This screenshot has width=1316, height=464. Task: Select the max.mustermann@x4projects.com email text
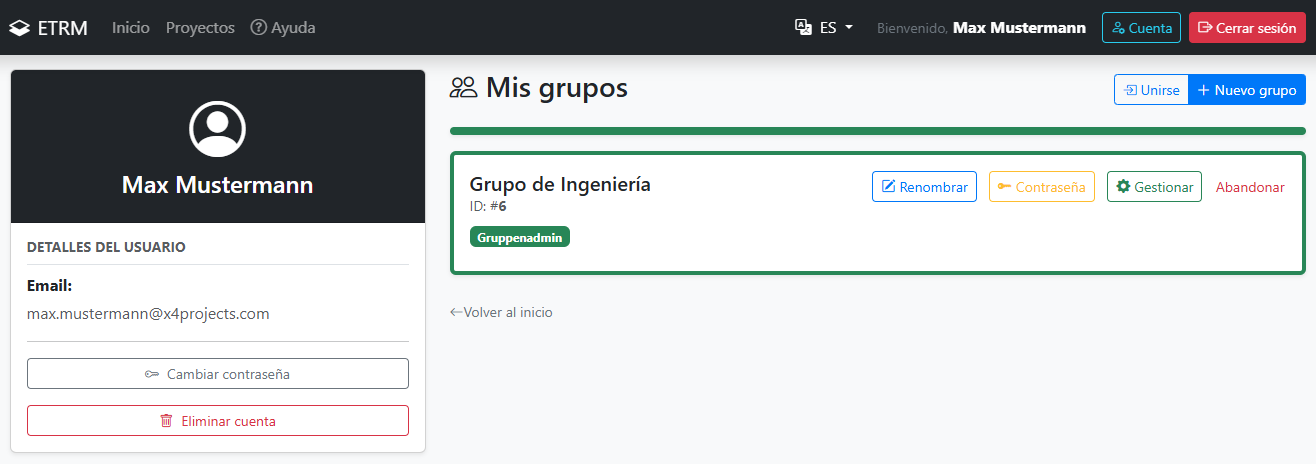148,314
